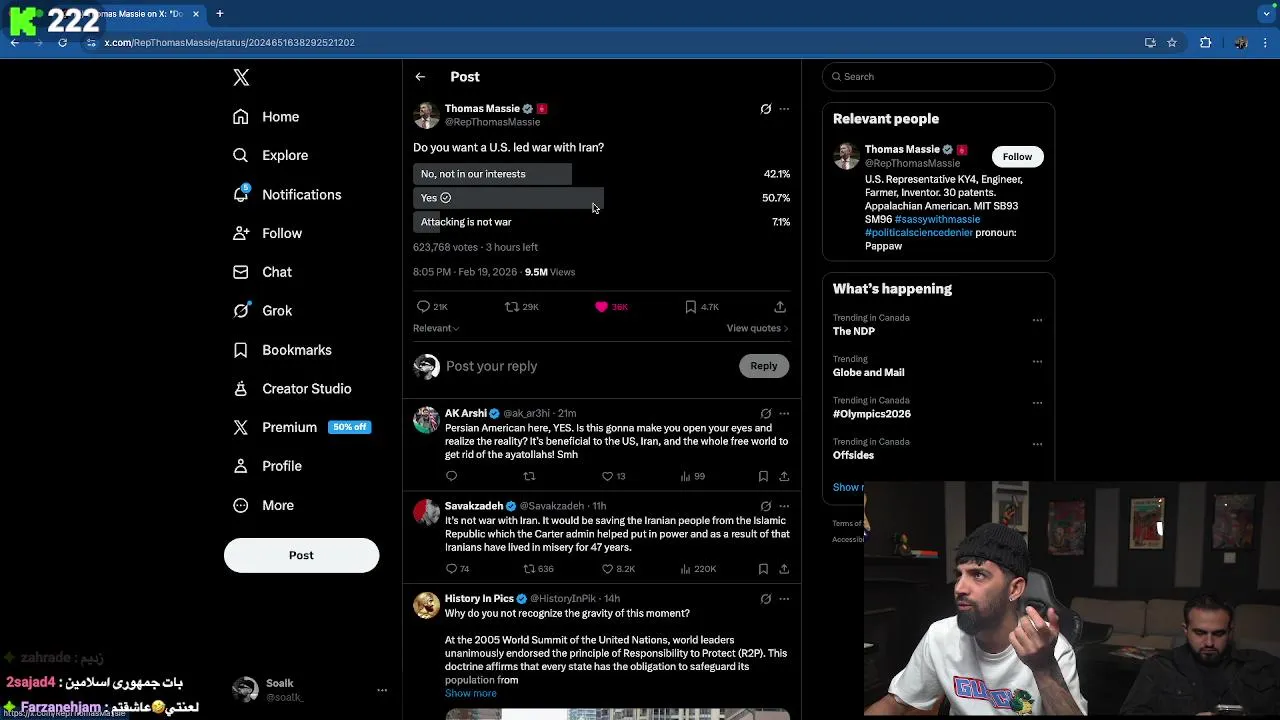Viewport: 1280px width, 720px height.
Task: Open three-dot menu on AK Arshi reply
Action: [x=784, y=413]
